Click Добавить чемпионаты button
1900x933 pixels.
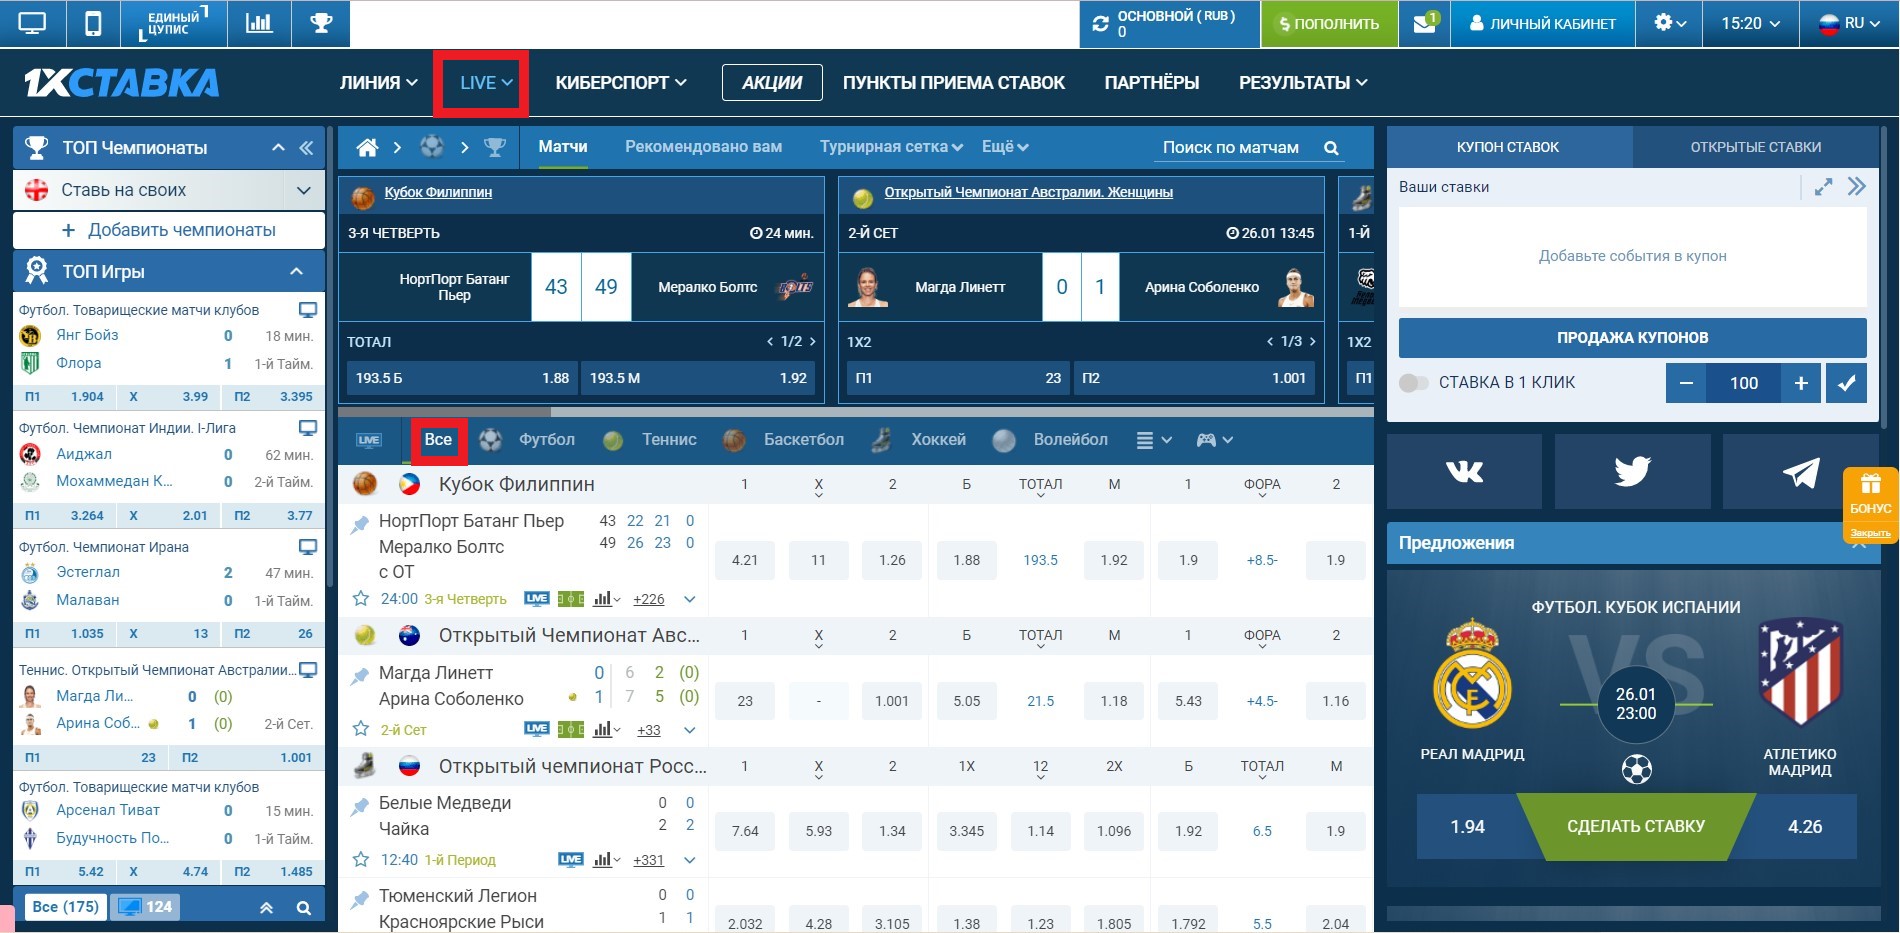point(169,230)
